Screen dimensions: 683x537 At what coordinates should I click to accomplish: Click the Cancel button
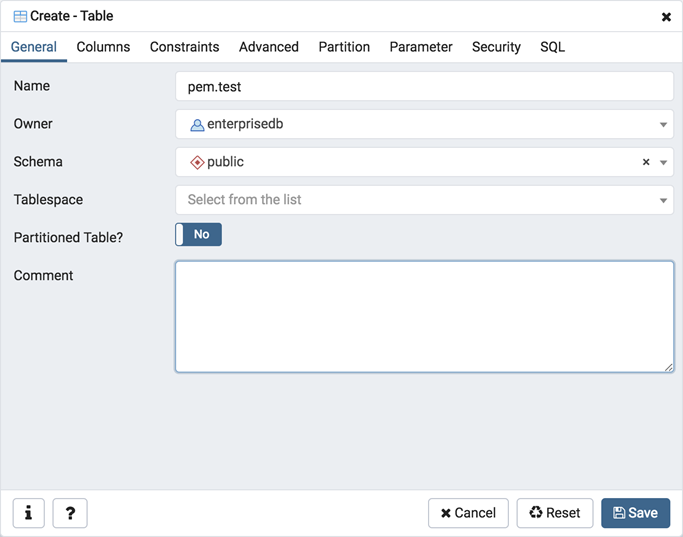coord(468,513)
